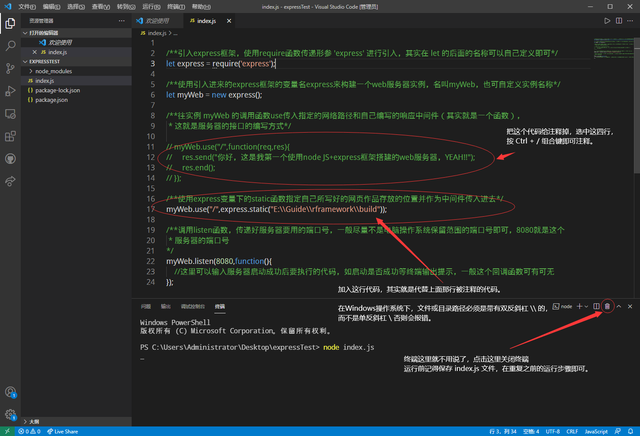Image resolution: width=640 pixels, height=436 pixels.
Task: Open the 文件 (File) menu
Action: tap(27, 7)
